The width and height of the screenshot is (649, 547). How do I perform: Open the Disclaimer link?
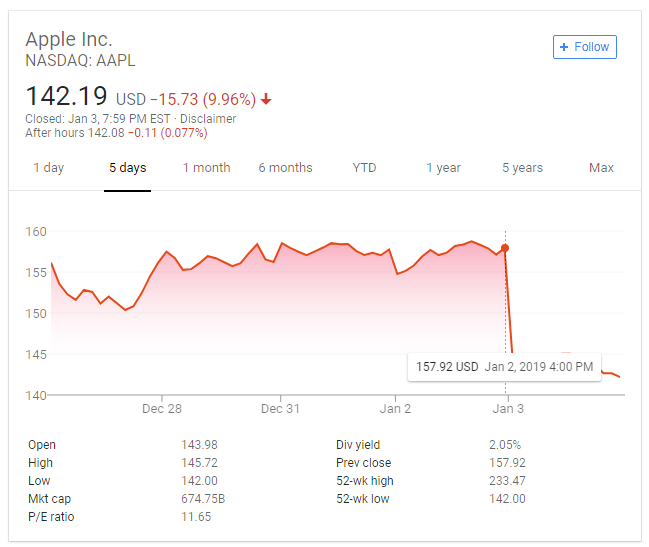(x=208, y=118)
